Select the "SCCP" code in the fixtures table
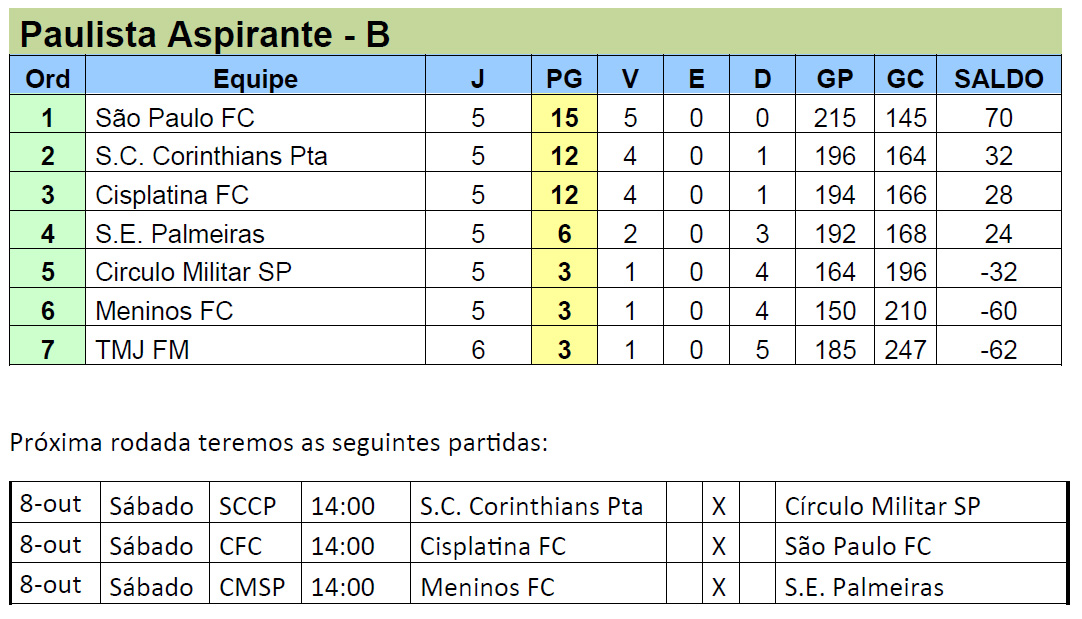 point(247,506)
